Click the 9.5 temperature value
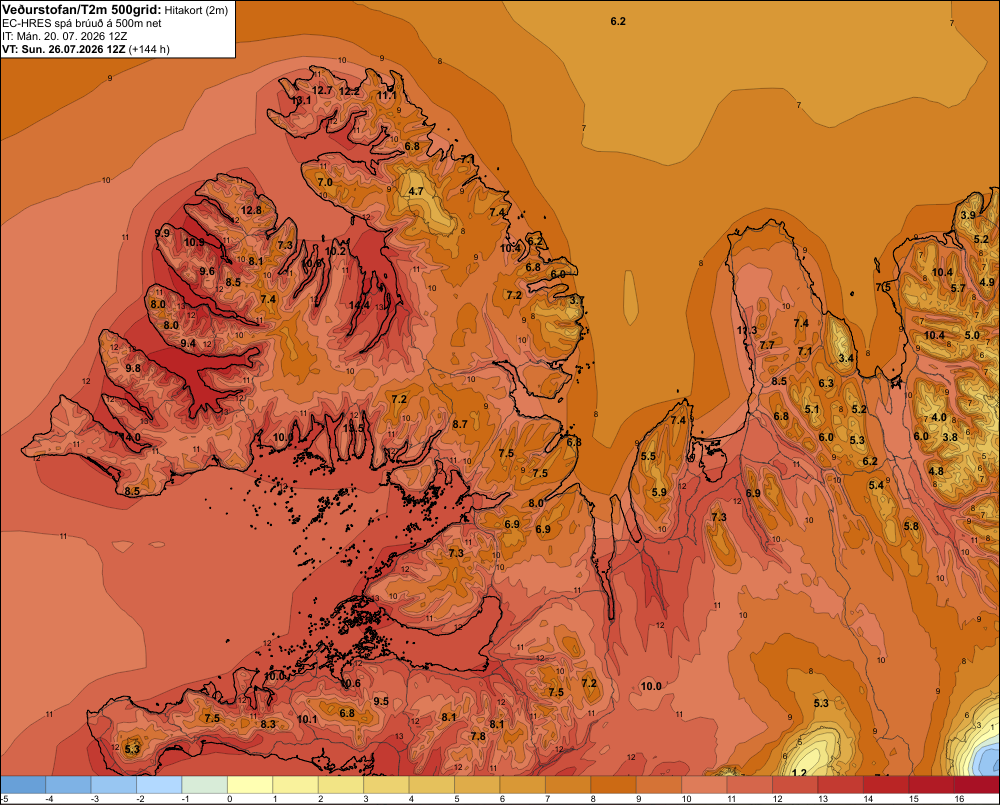Viewport: 1000px width, 805px height. tap(381, 701)
